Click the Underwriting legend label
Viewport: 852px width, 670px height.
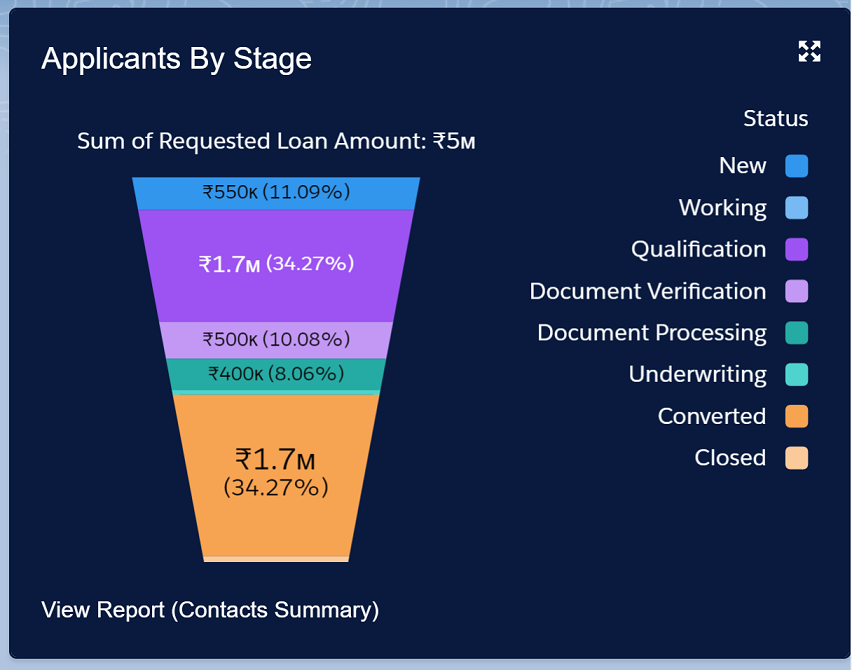(x=698, y=374)
